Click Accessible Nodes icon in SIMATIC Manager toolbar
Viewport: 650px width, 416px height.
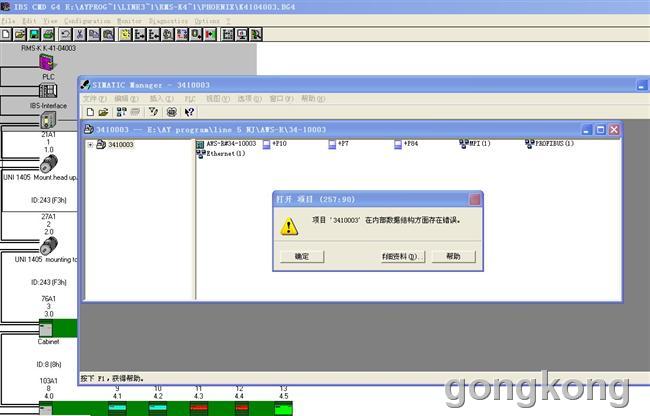pos(121,112)
